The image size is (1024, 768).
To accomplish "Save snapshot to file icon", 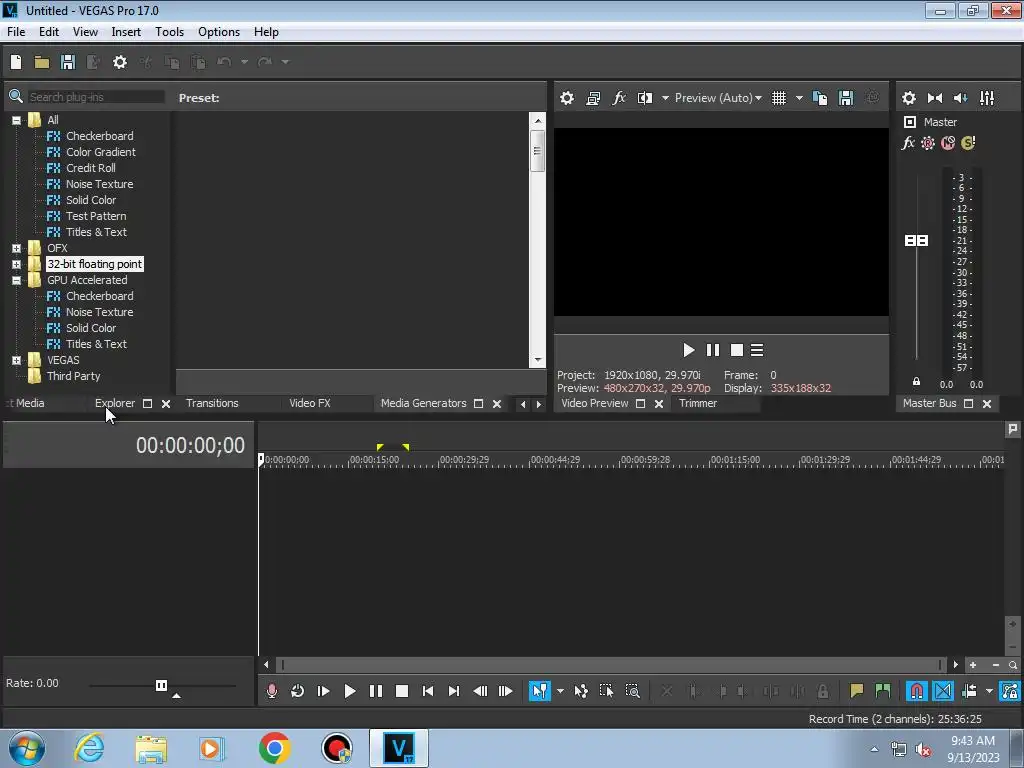I will [x=846, y=98].
